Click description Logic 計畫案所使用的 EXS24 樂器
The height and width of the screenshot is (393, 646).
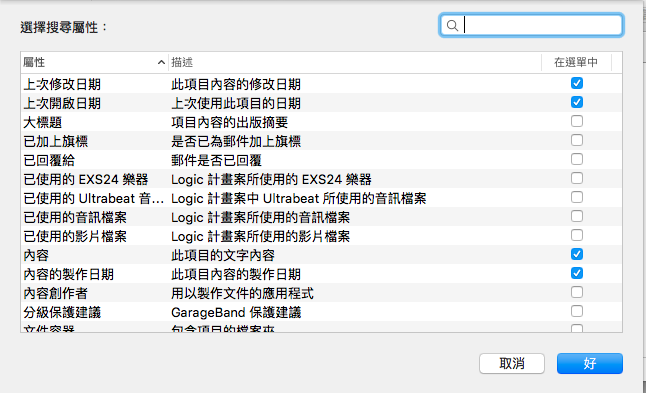pos(271,179)
